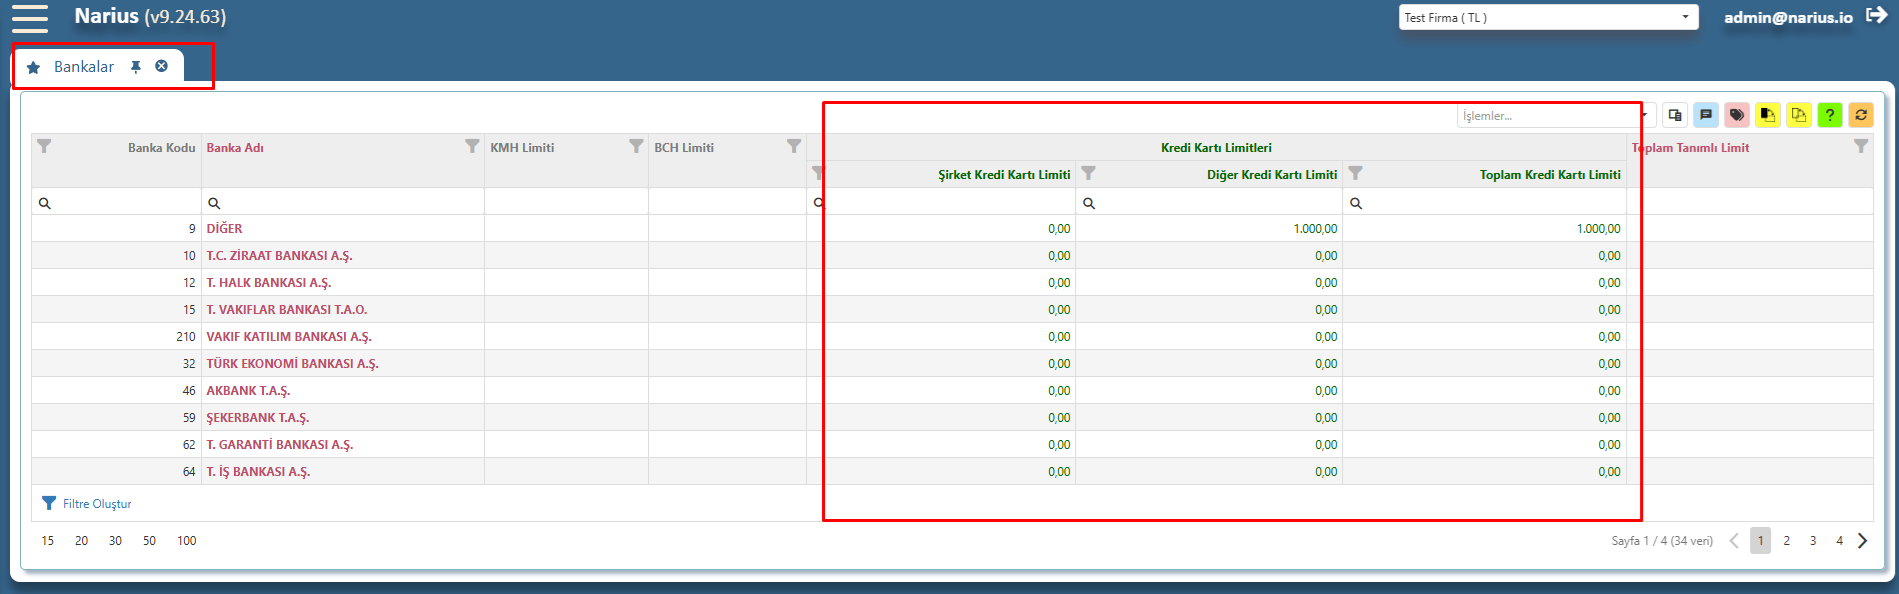Open the Diğer Kredi Kartı Limiti filter funnel

(1089, 173)
